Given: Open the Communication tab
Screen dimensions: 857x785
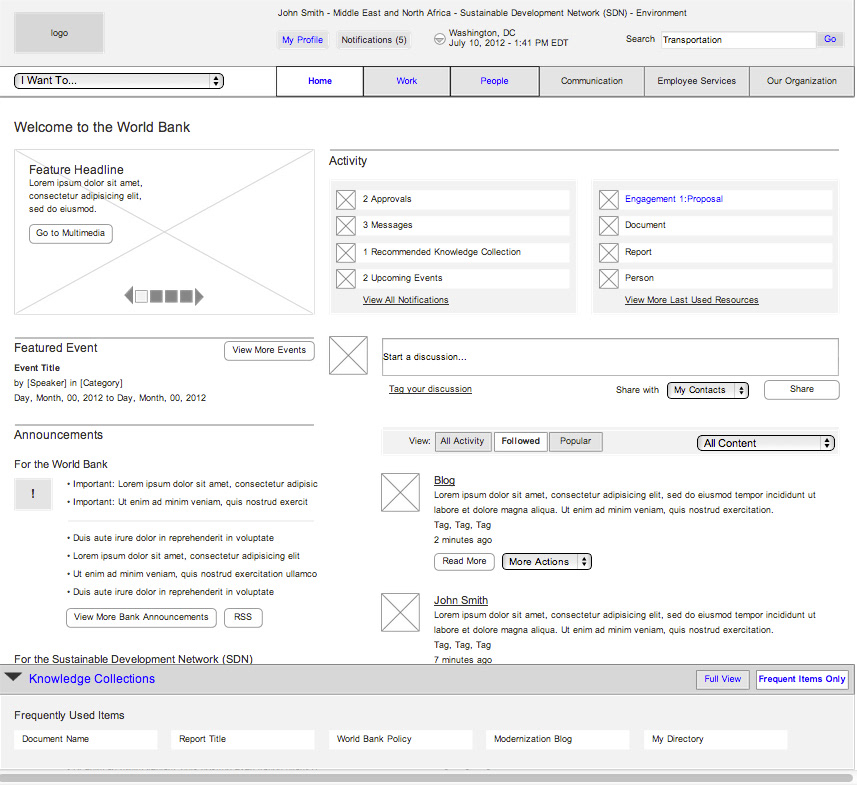Looking at the screenshot, I should (592, 81).
